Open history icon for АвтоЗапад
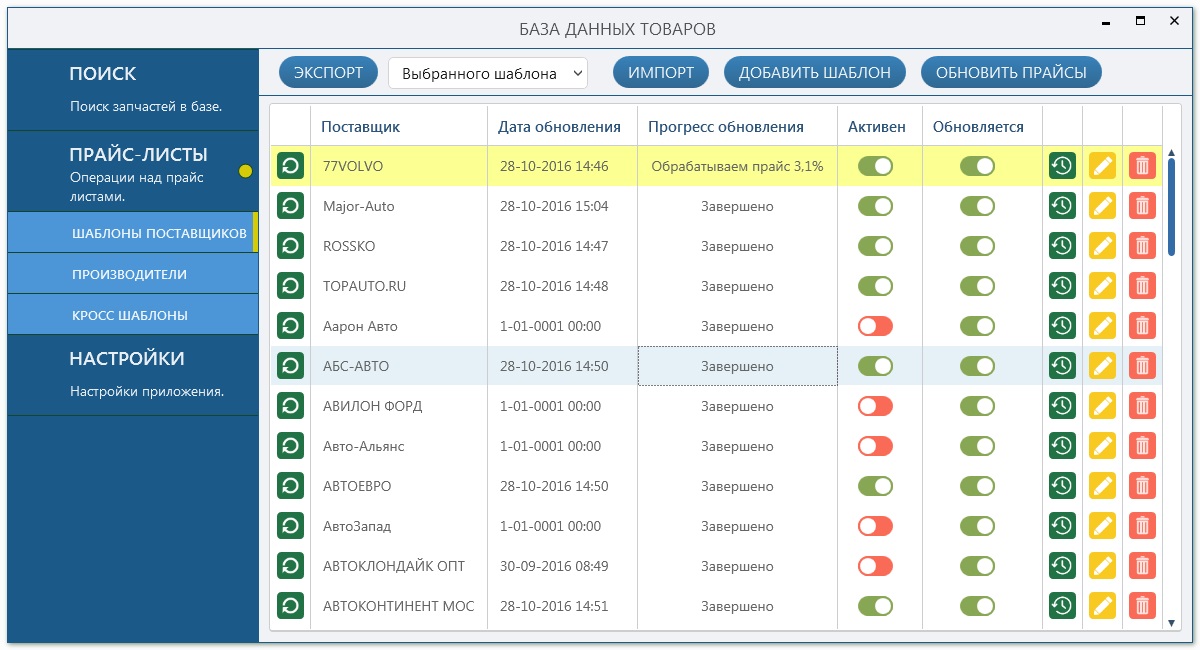Viewport: 1200px width, 650px height. click(1062, 526)
